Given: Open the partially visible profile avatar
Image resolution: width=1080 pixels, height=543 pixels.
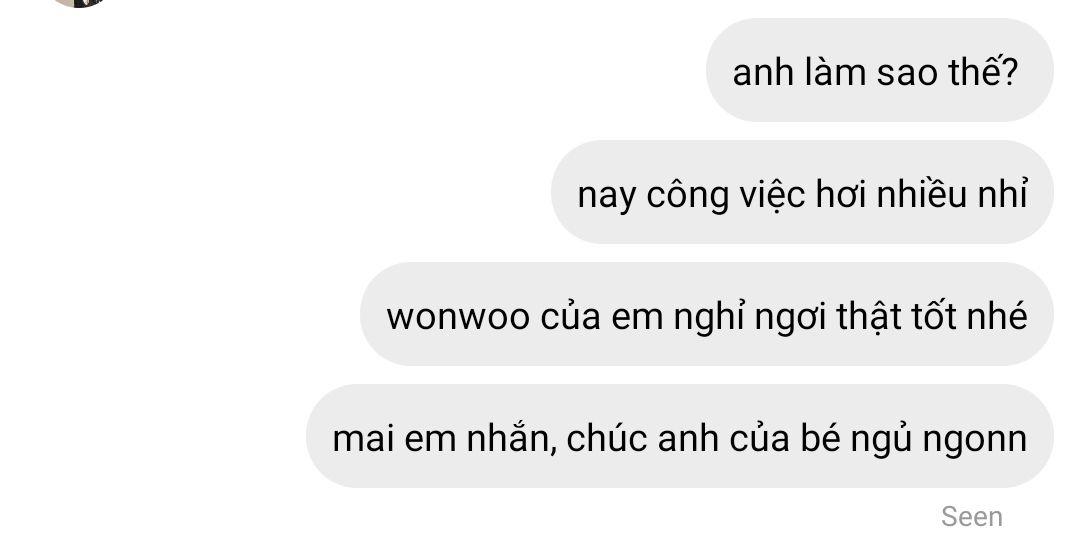Looking at the screenshot, I should click(x=78, y=3).
